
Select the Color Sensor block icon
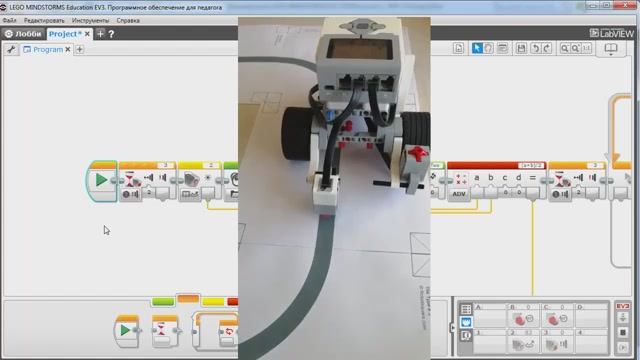(191, 179)
